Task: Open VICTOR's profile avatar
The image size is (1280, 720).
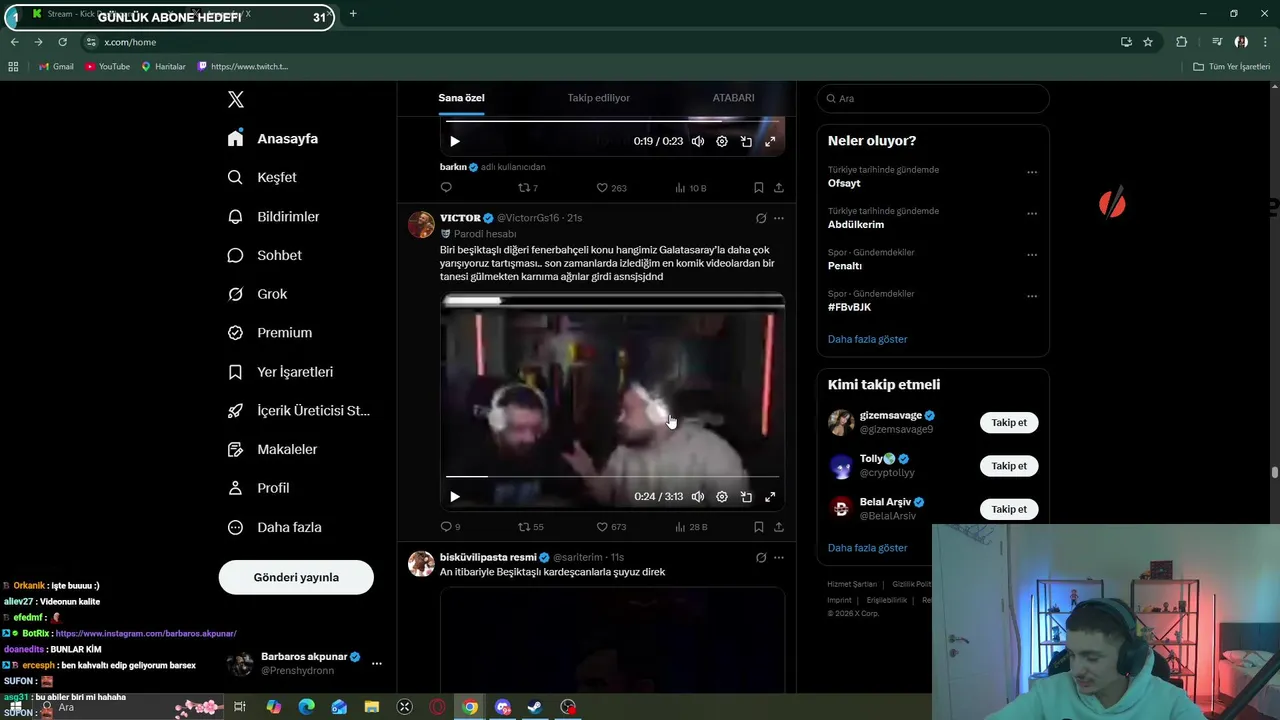Action: point(421,225)
